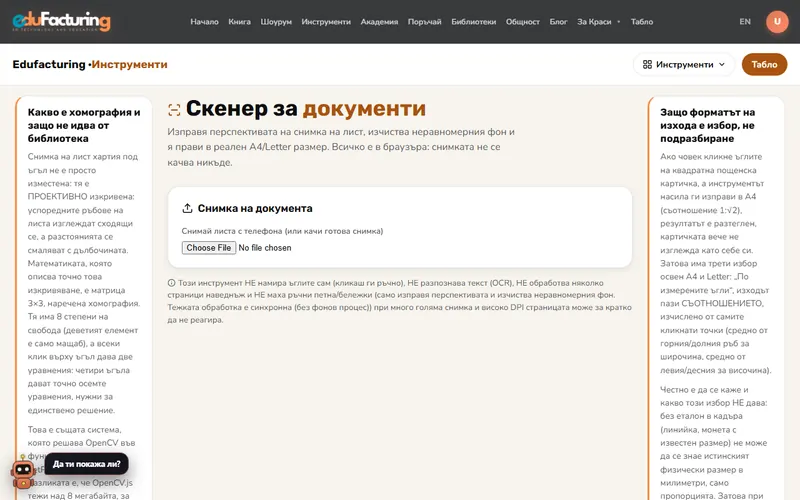The width and height of the screenshot is (800, 500).
Task: Click the orange Табло button
Action: 764,64
